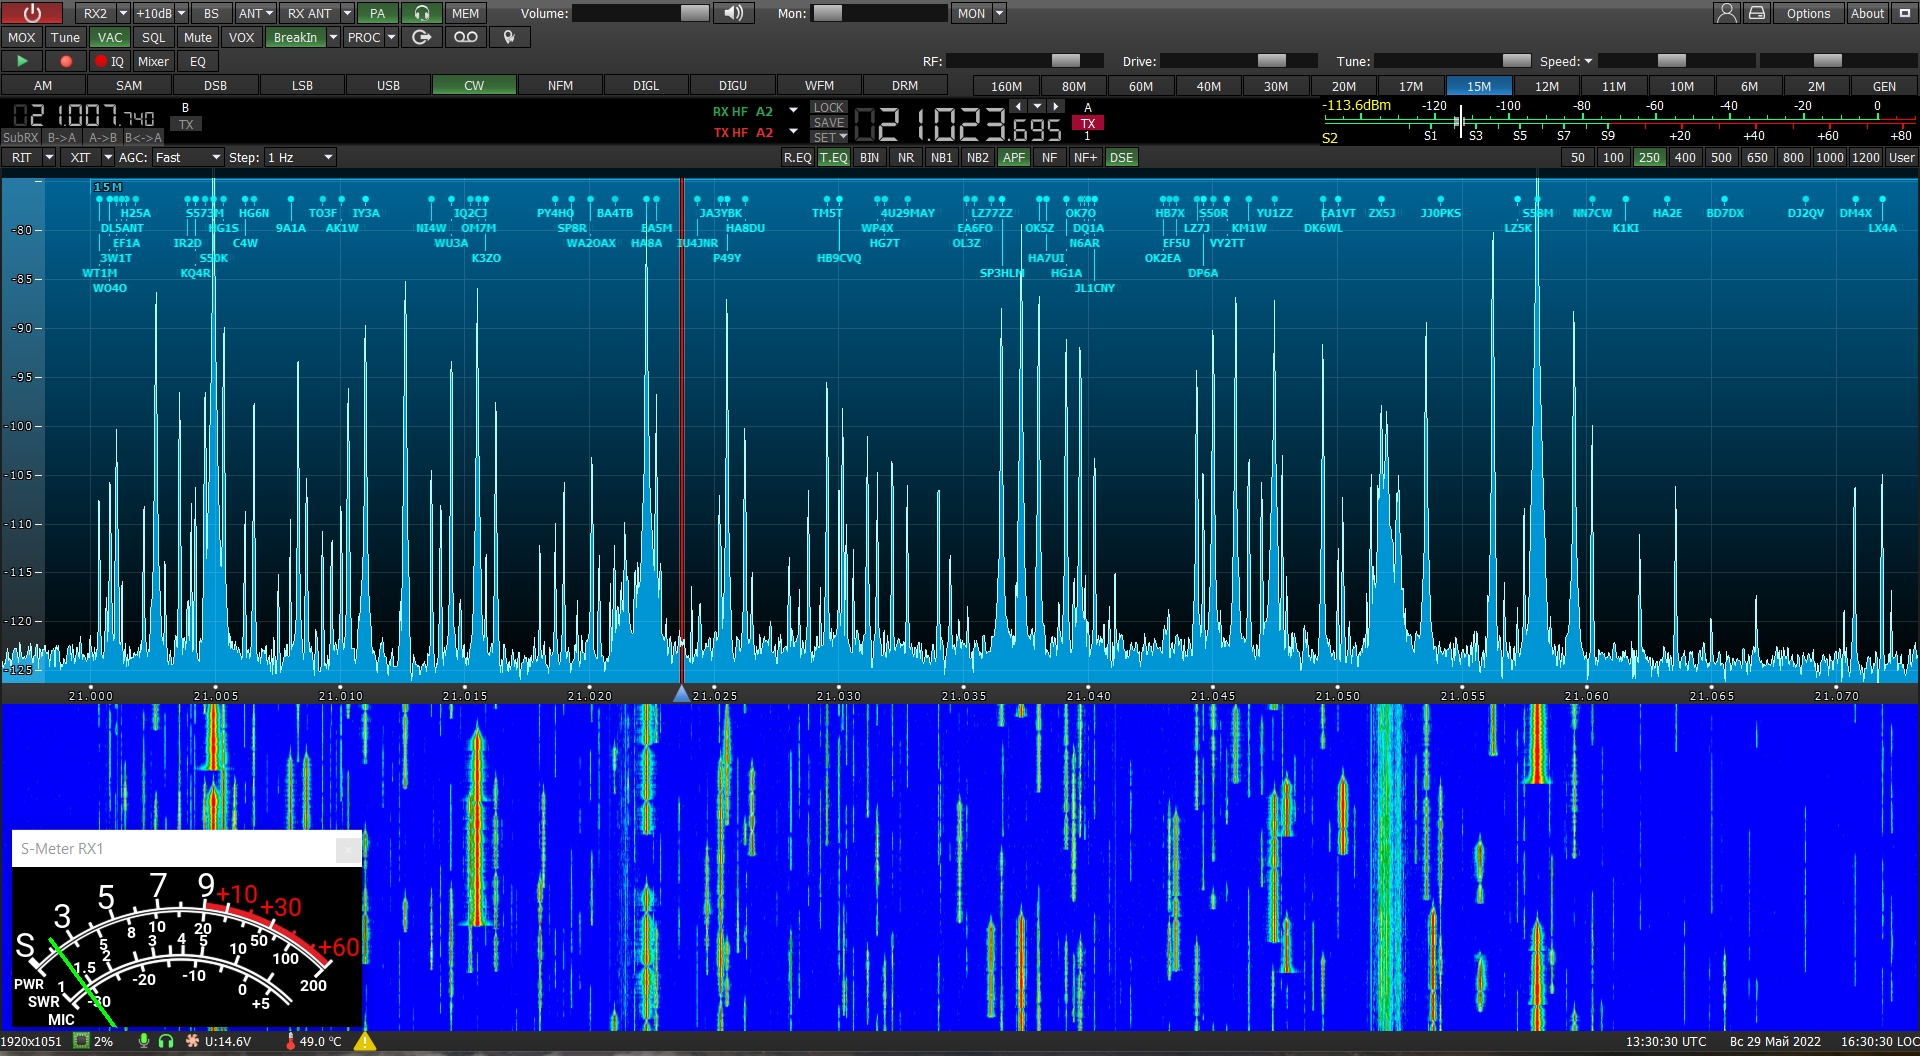Click the SubRX button

pos(21,138)
